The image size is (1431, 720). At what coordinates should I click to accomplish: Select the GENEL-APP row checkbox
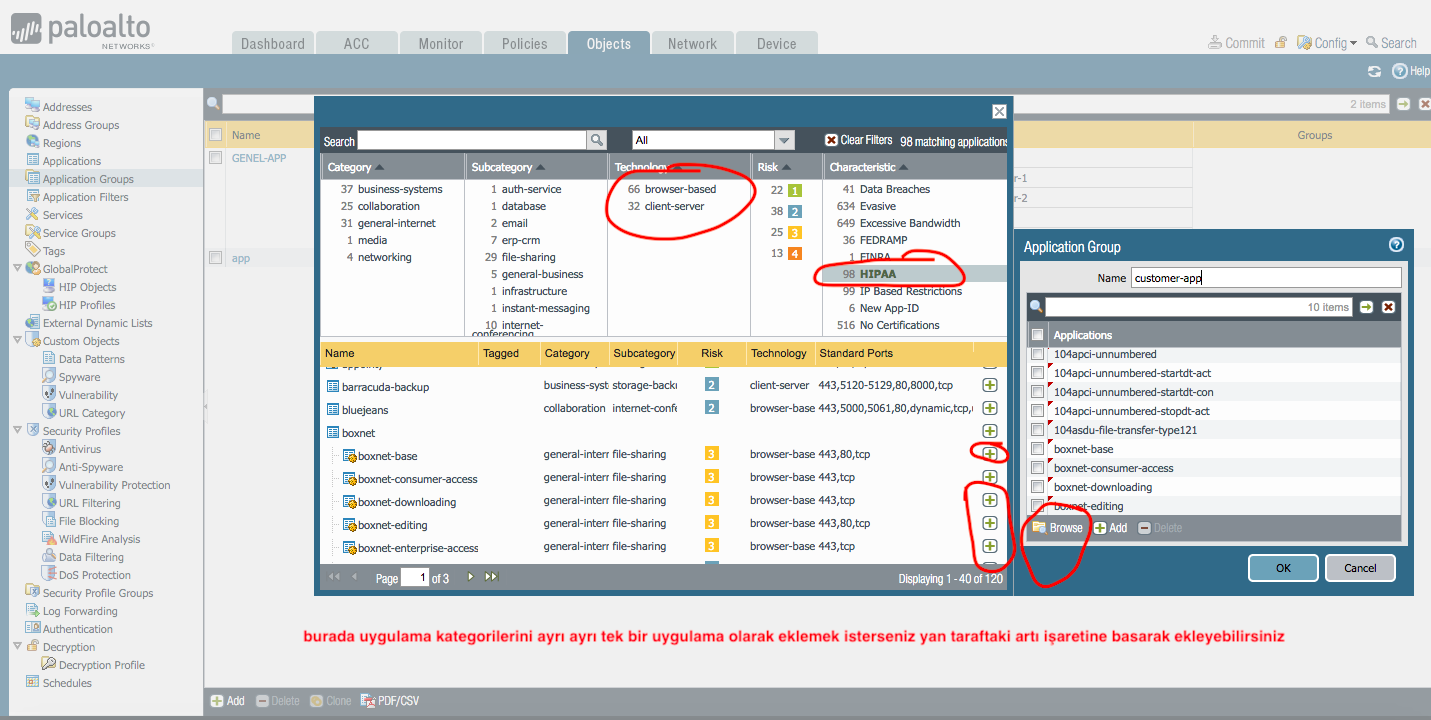point(215,158)
